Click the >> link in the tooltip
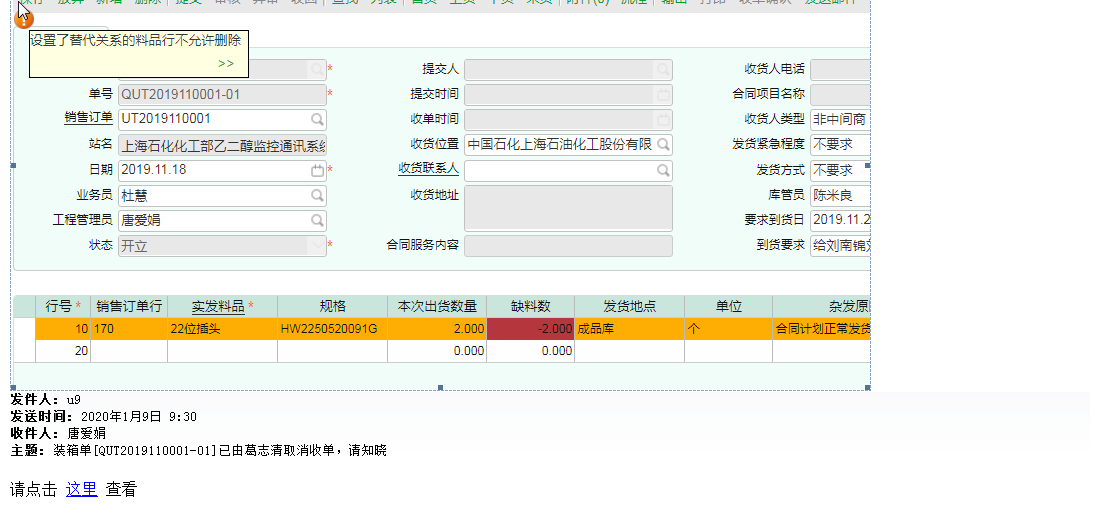 pos(226,64)
